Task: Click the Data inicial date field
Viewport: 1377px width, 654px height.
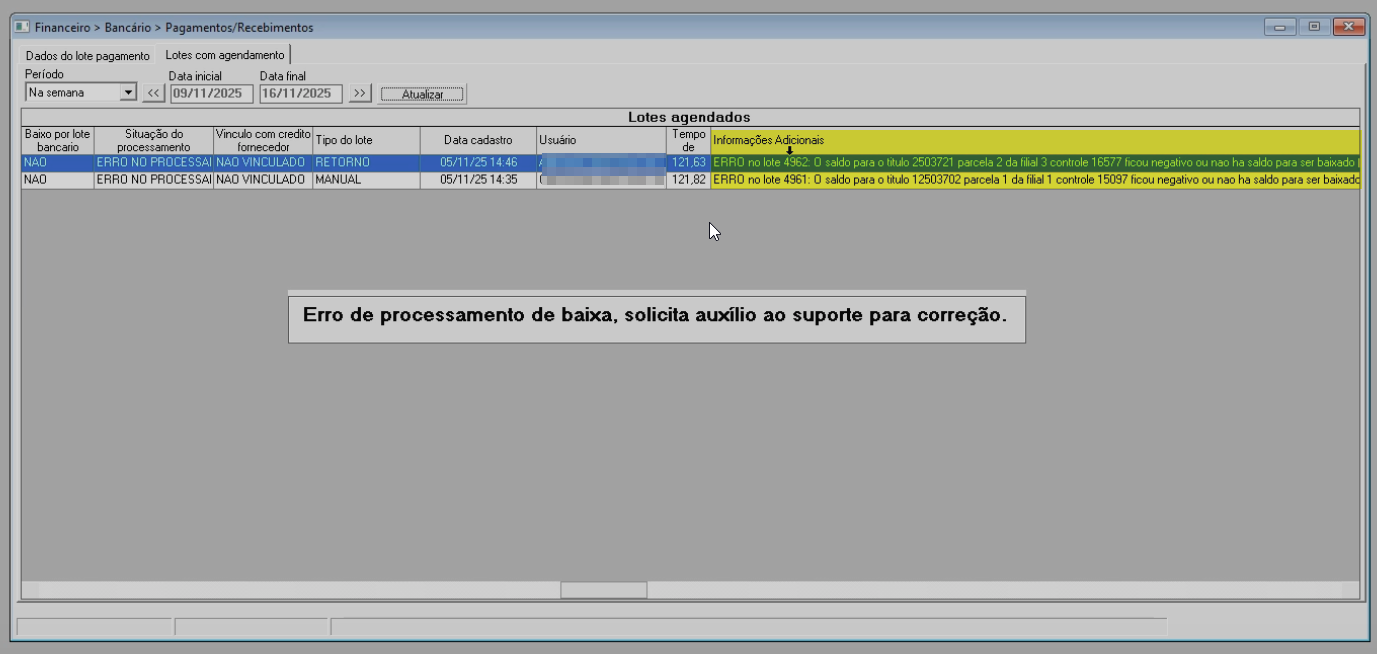Action: pyautogui.click(x=211, y=93)
